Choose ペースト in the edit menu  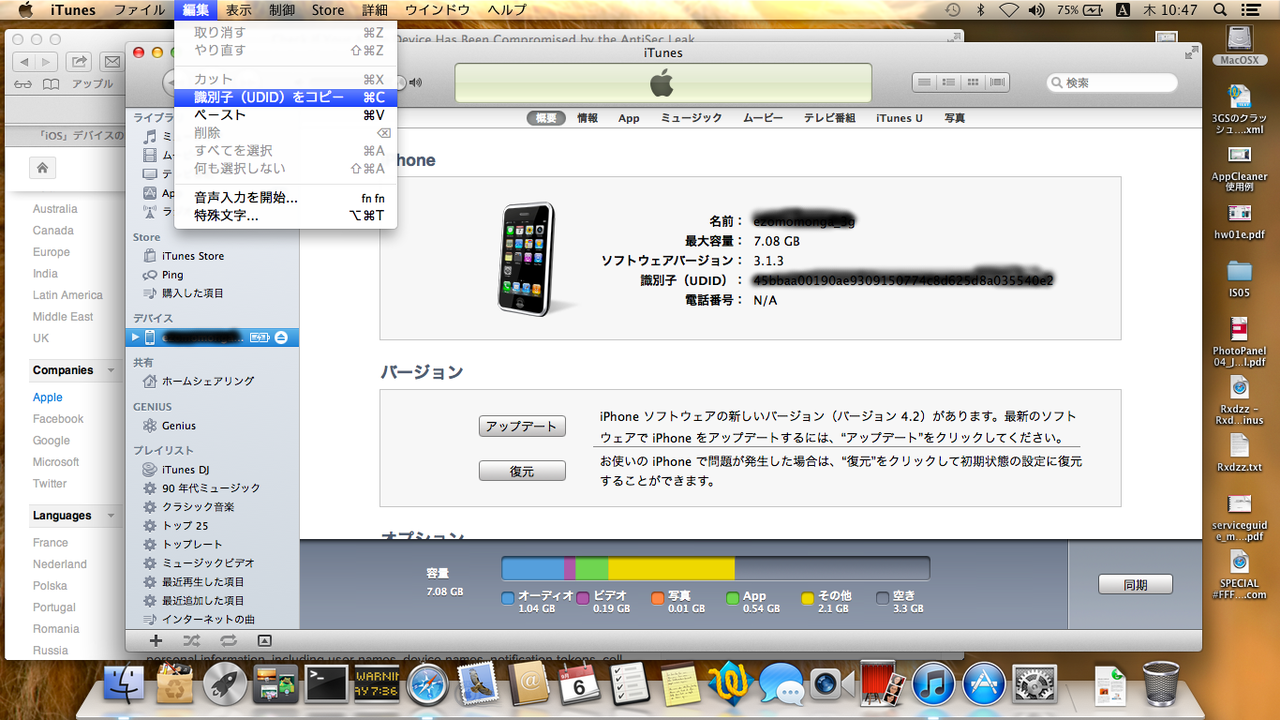click(x=286, y=115)
